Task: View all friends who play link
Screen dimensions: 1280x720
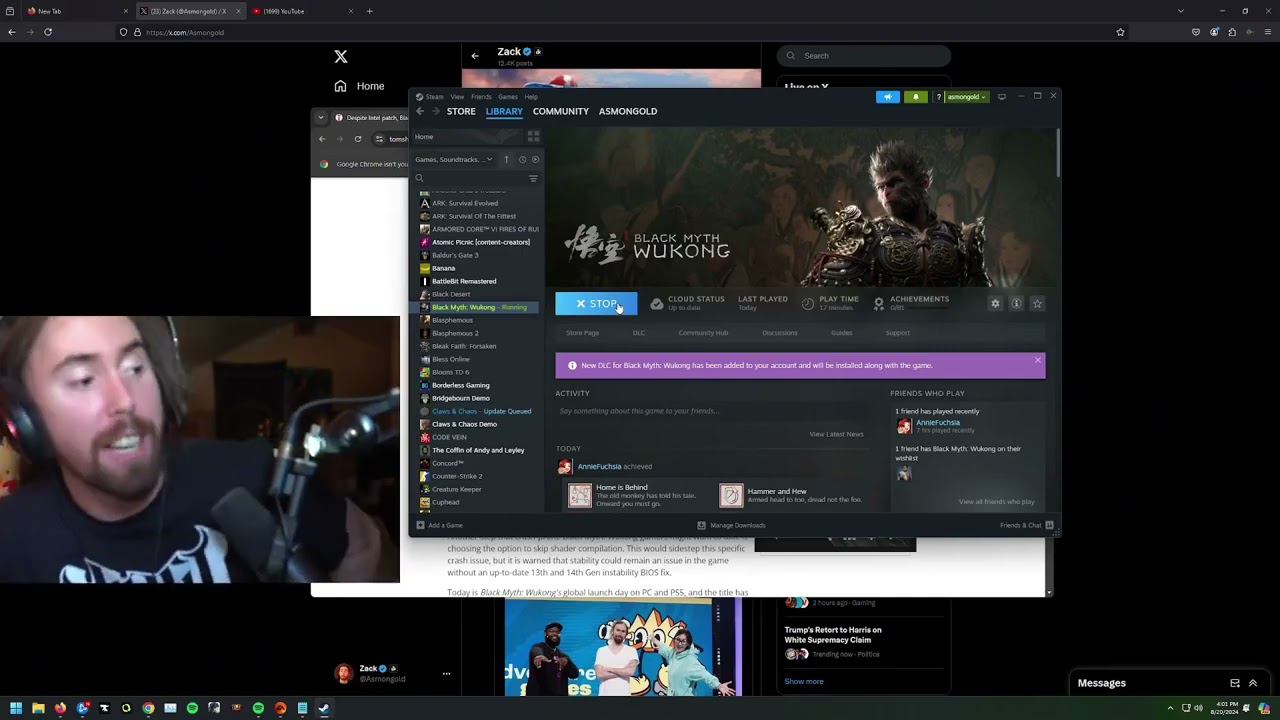Action: tap(997, 502)
